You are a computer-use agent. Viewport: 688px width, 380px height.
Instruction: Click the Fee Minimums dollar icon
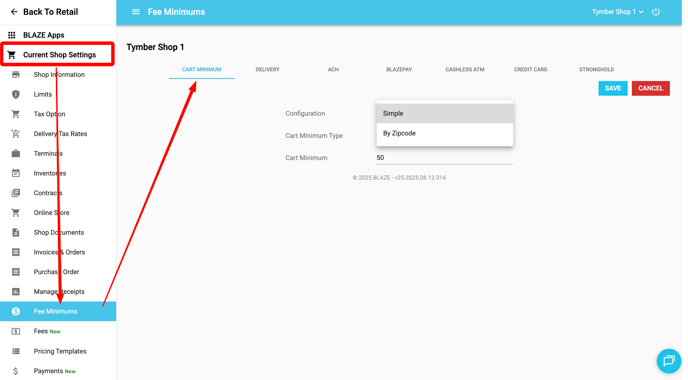tap(16, 312)
